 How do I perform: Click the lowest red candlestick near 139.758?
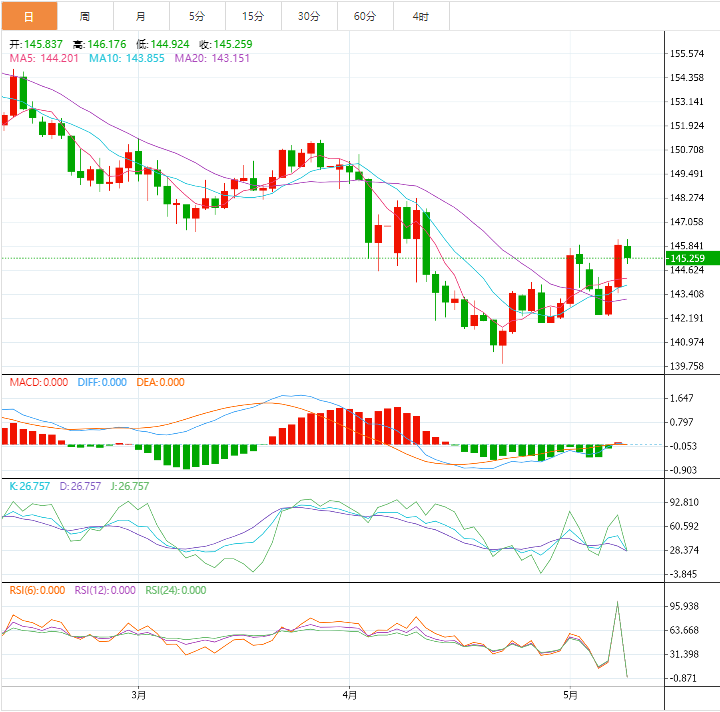[503, 338]
